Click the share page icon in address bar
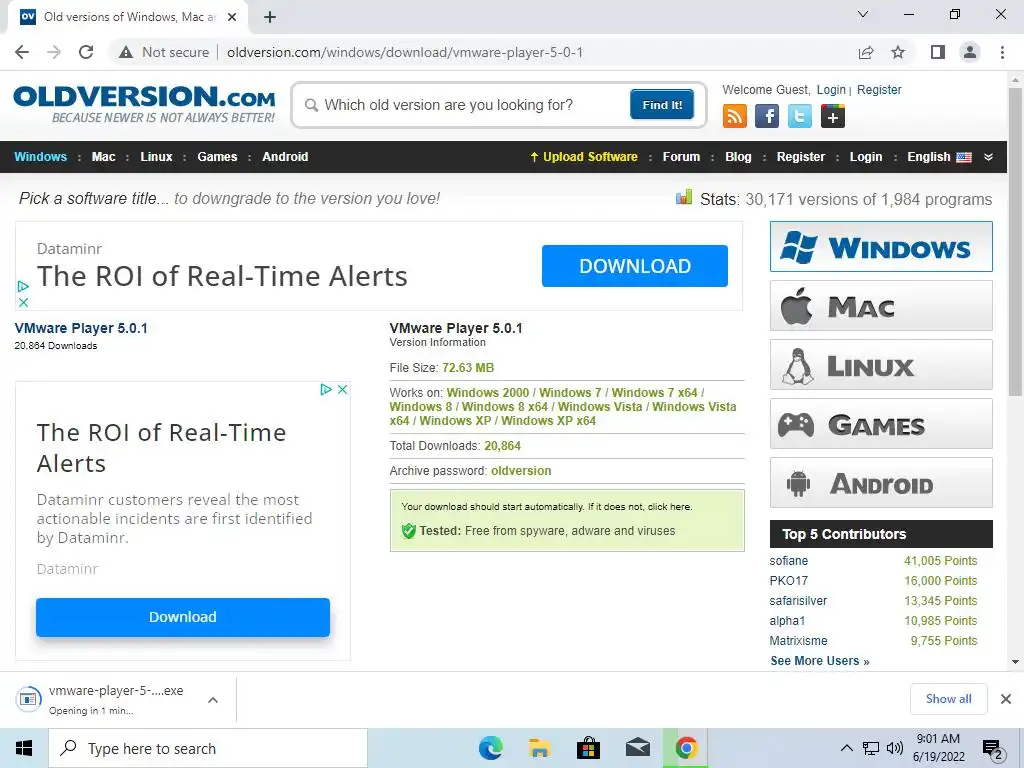This screenshot has width=1024, height=768. (x=866, y=52)
